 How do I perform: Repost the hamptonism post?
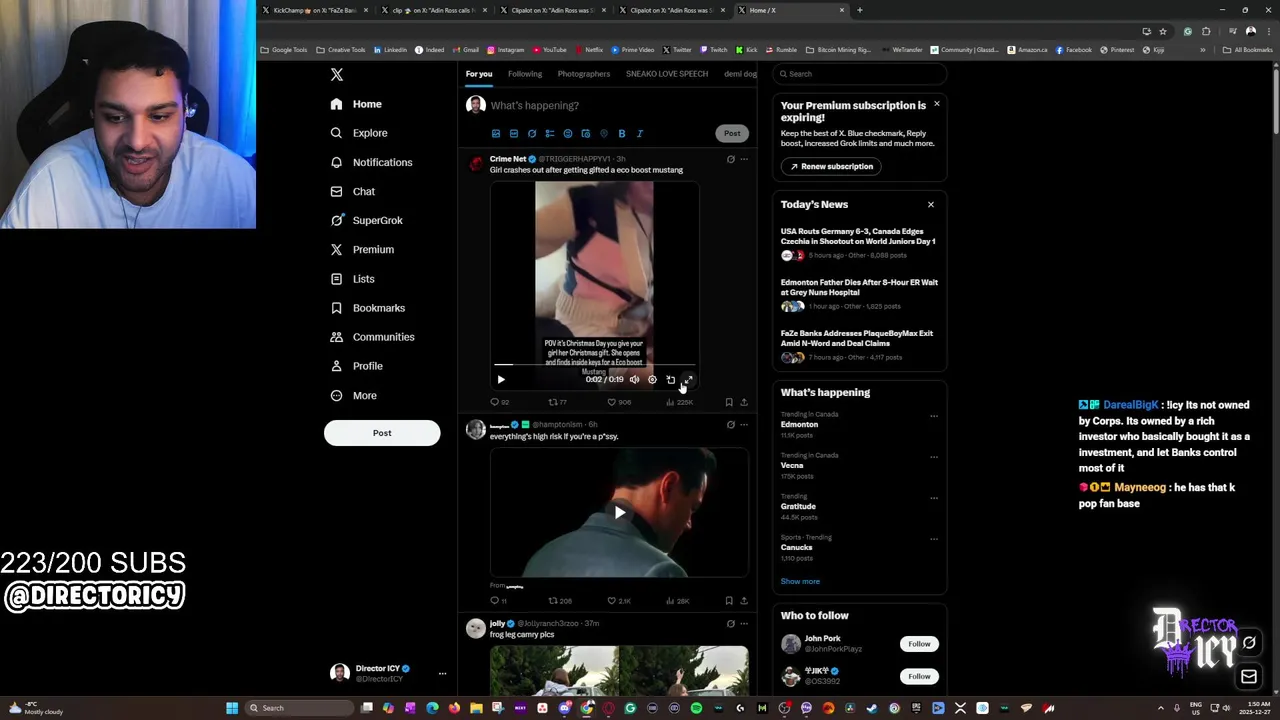pos(559,601)
